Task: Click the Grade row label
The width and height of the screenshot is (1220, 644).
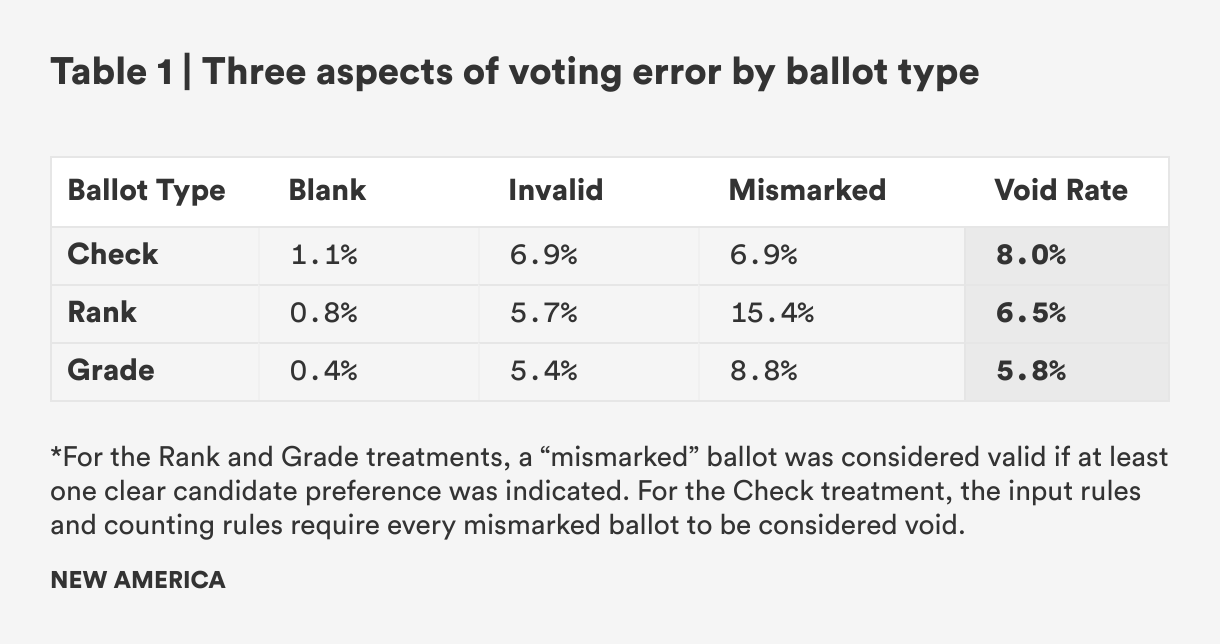Action: [x=111, y=370]
